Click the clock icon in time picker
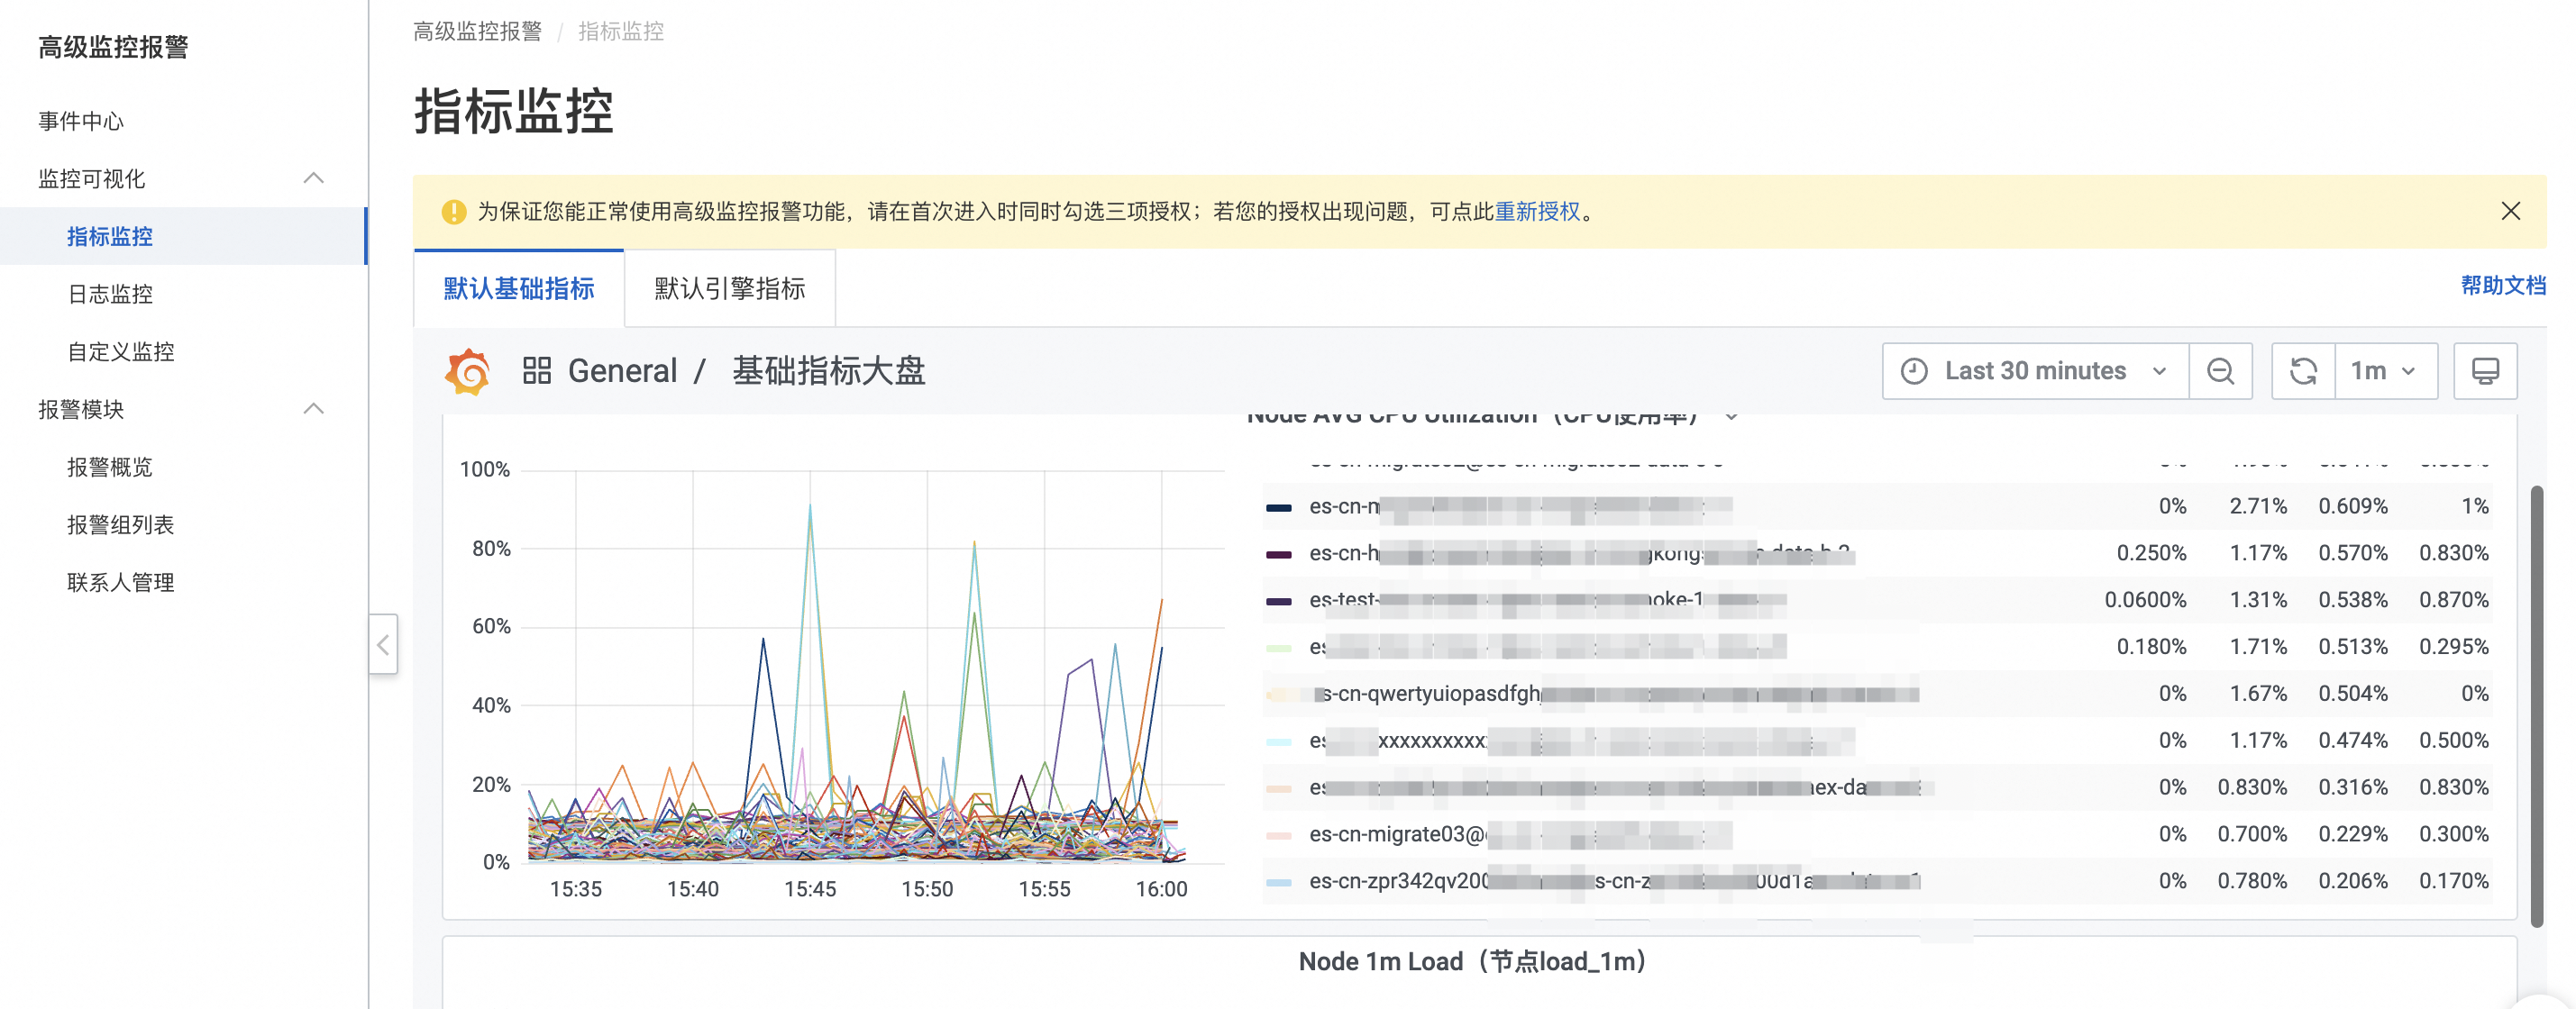This screenshot has width=2576, height=1009. (x=1914, y=371)
